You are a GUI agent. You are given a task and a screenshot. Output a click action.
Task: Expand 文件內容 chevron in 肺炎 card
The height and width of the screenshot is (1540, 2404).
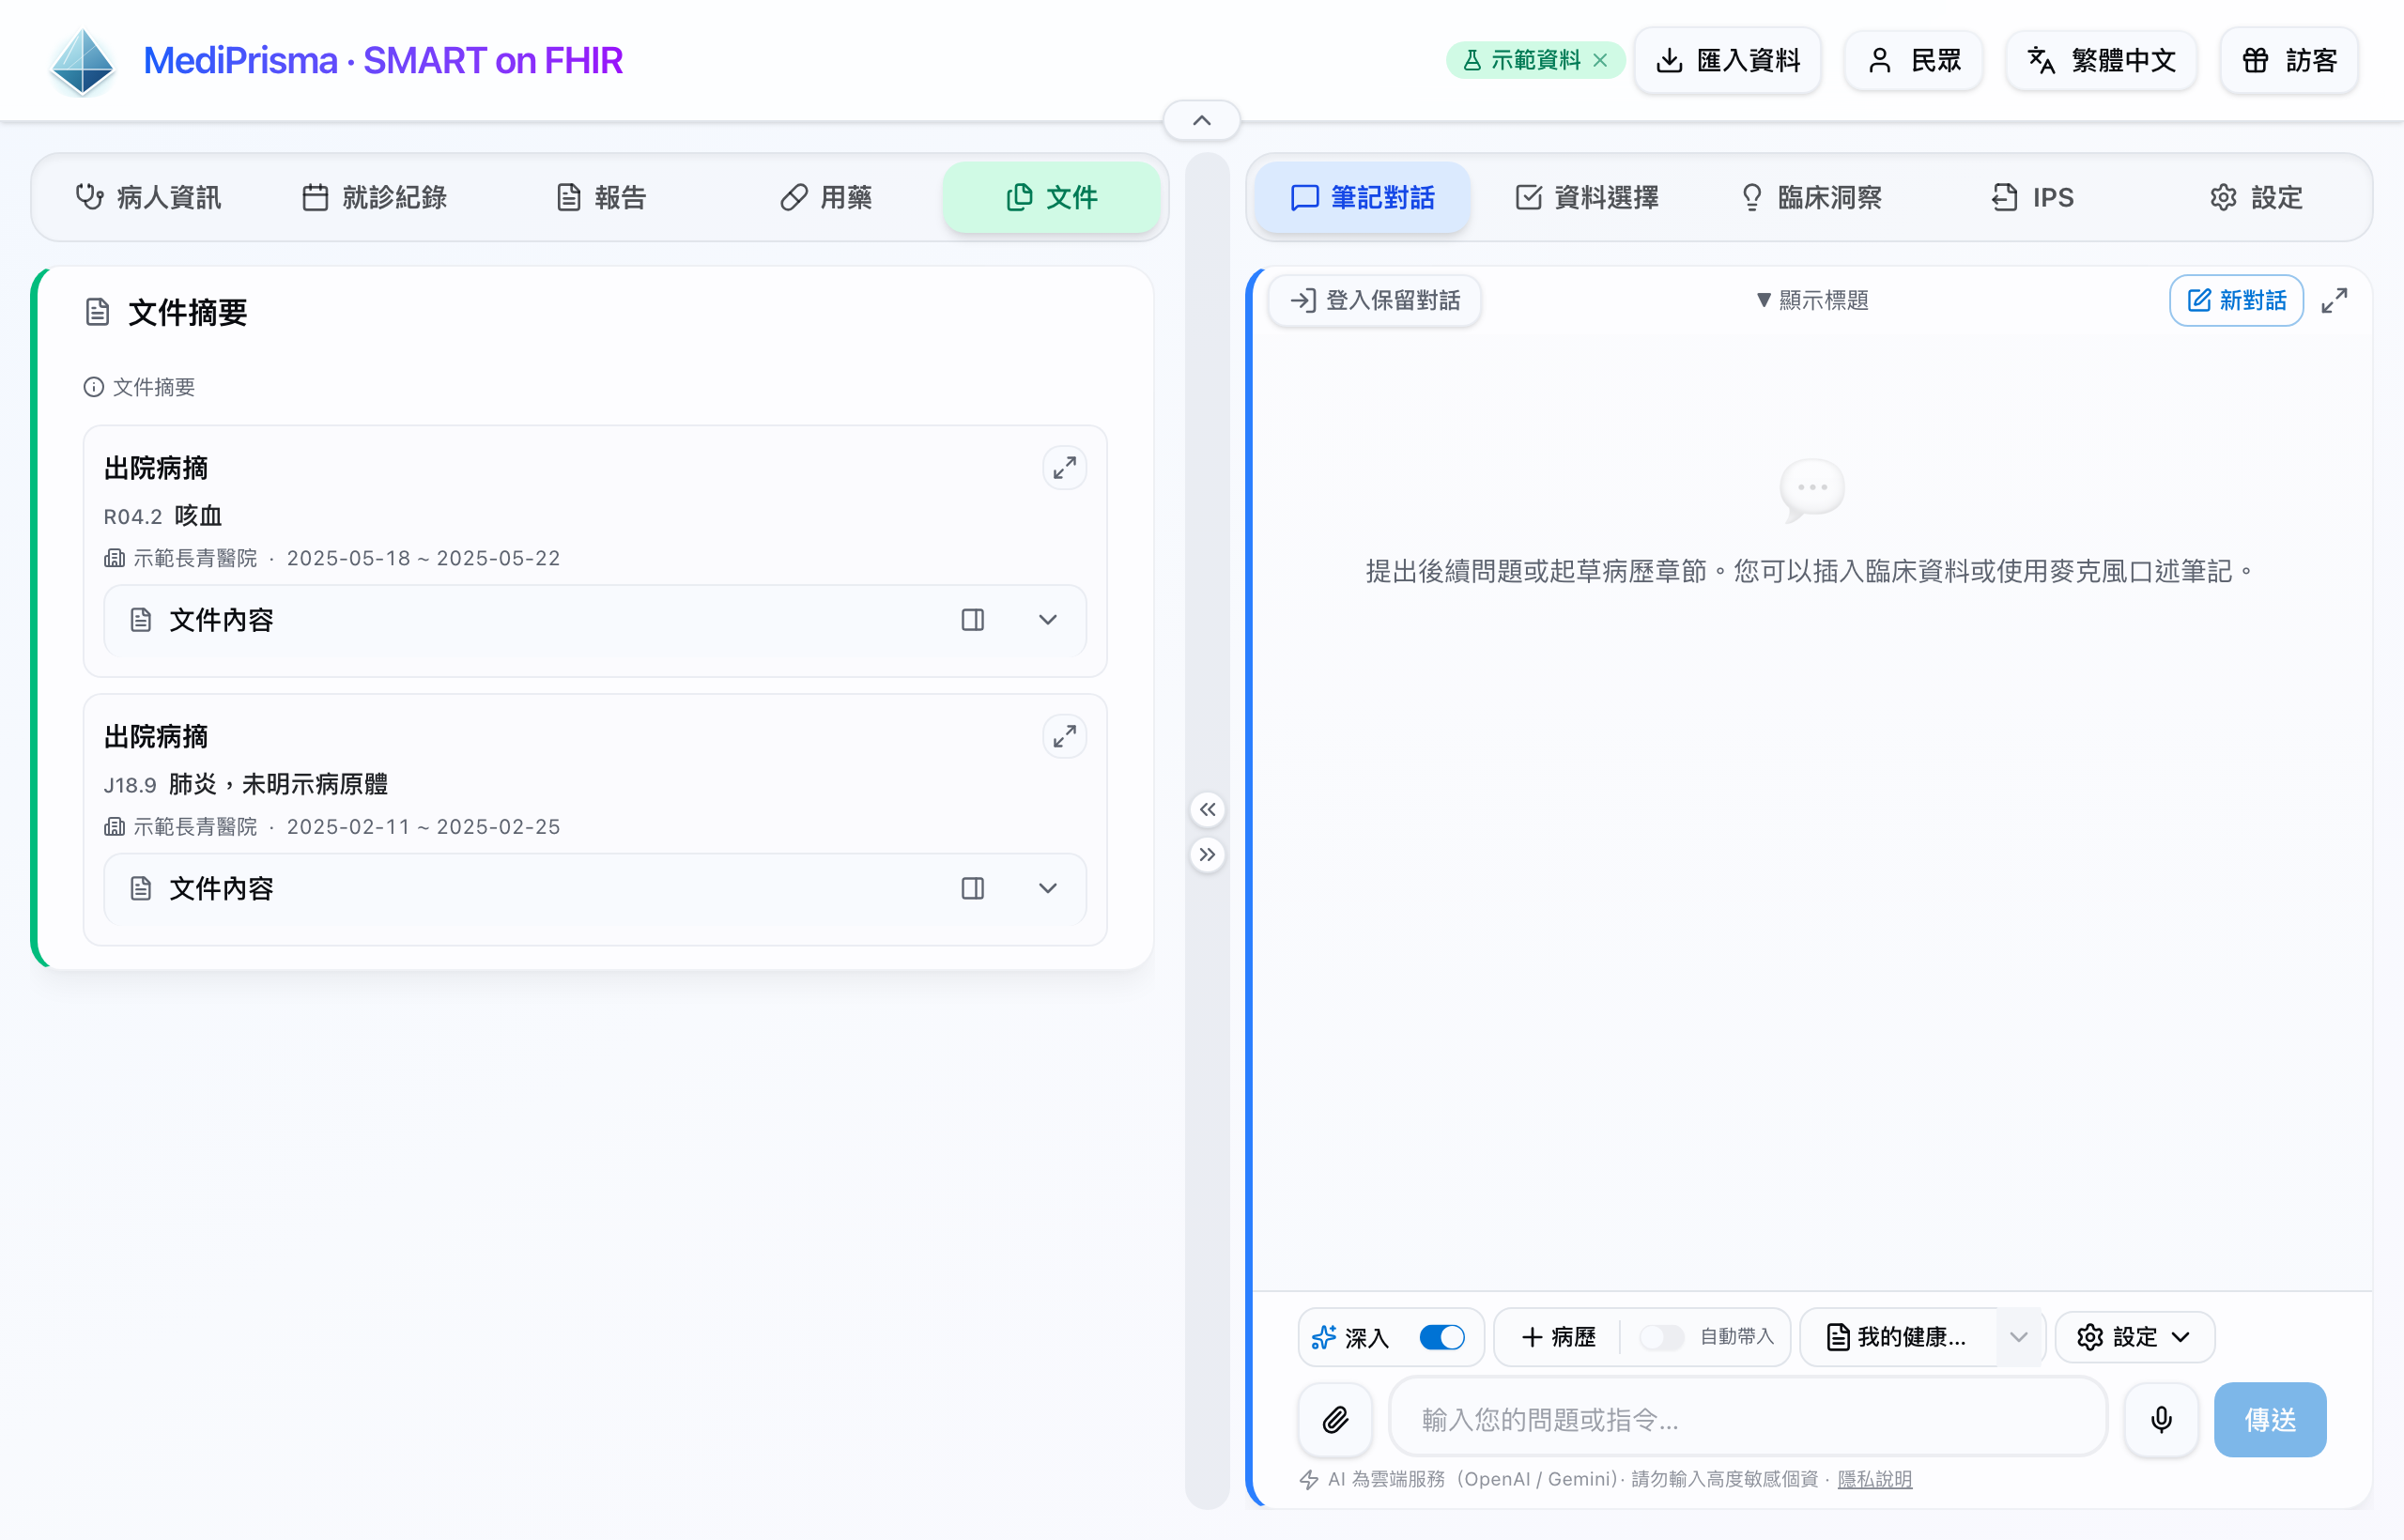pos(1048,888)
